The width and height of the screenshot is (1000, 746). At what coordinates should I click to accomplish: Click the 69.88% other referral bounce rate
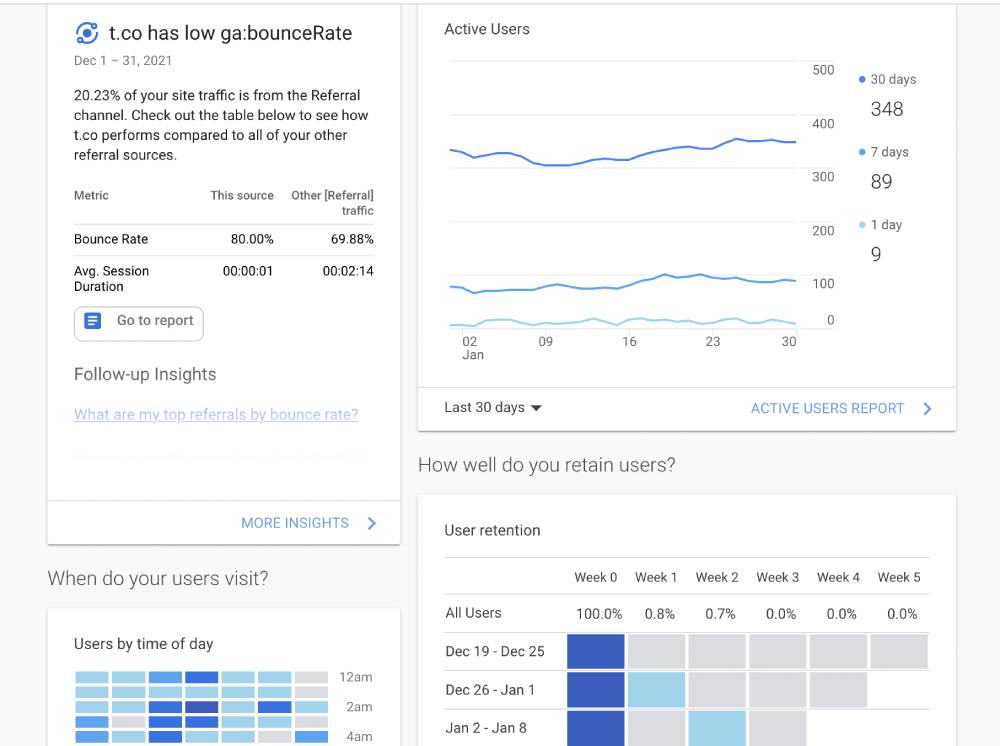(352, 239)
